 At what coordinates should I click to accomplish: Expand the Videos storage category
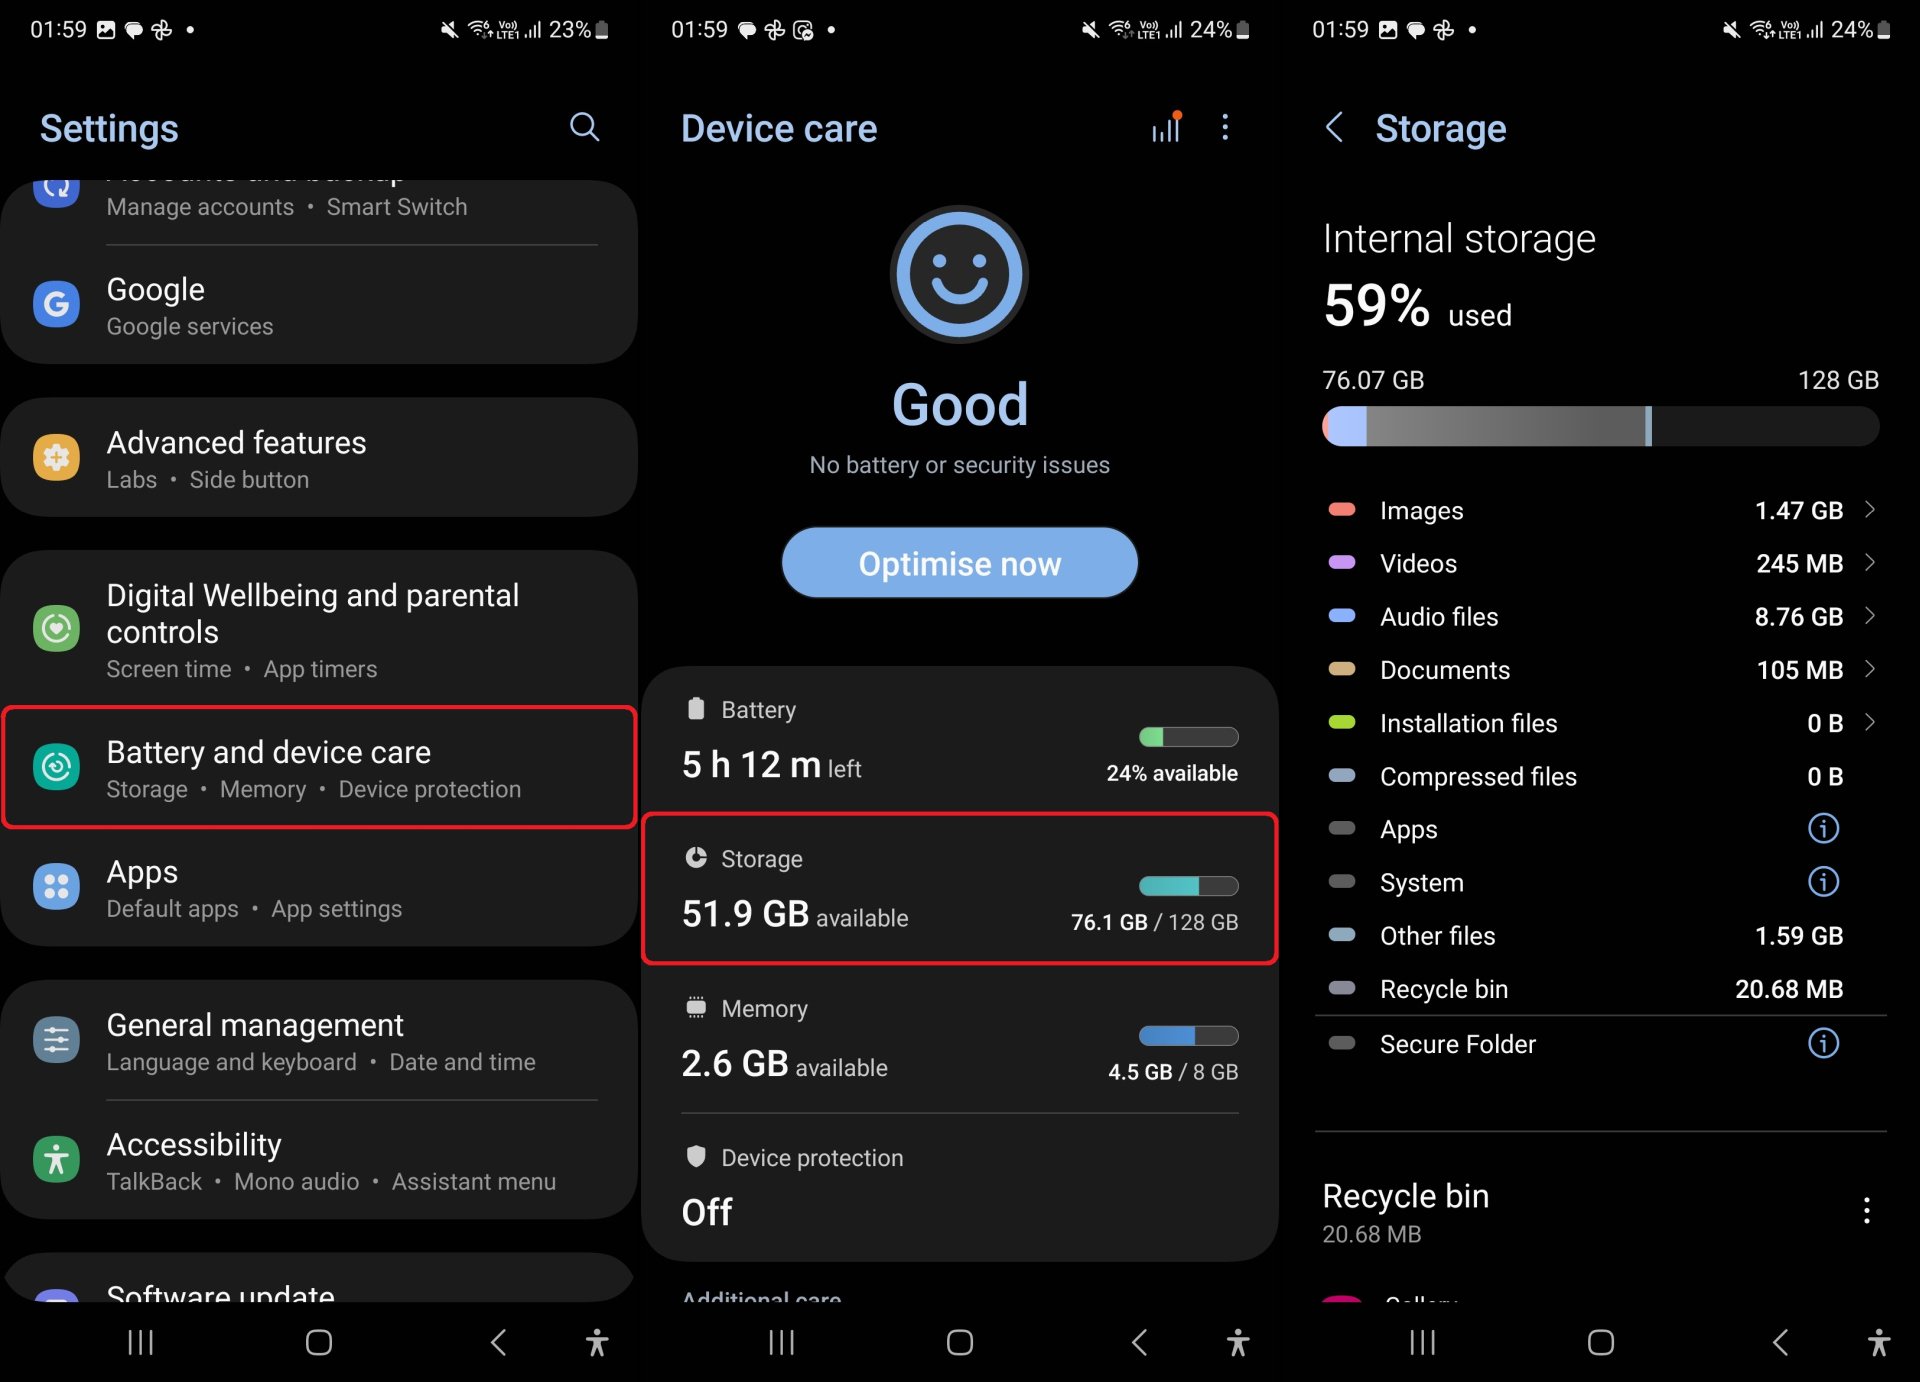coord(1600,562)
